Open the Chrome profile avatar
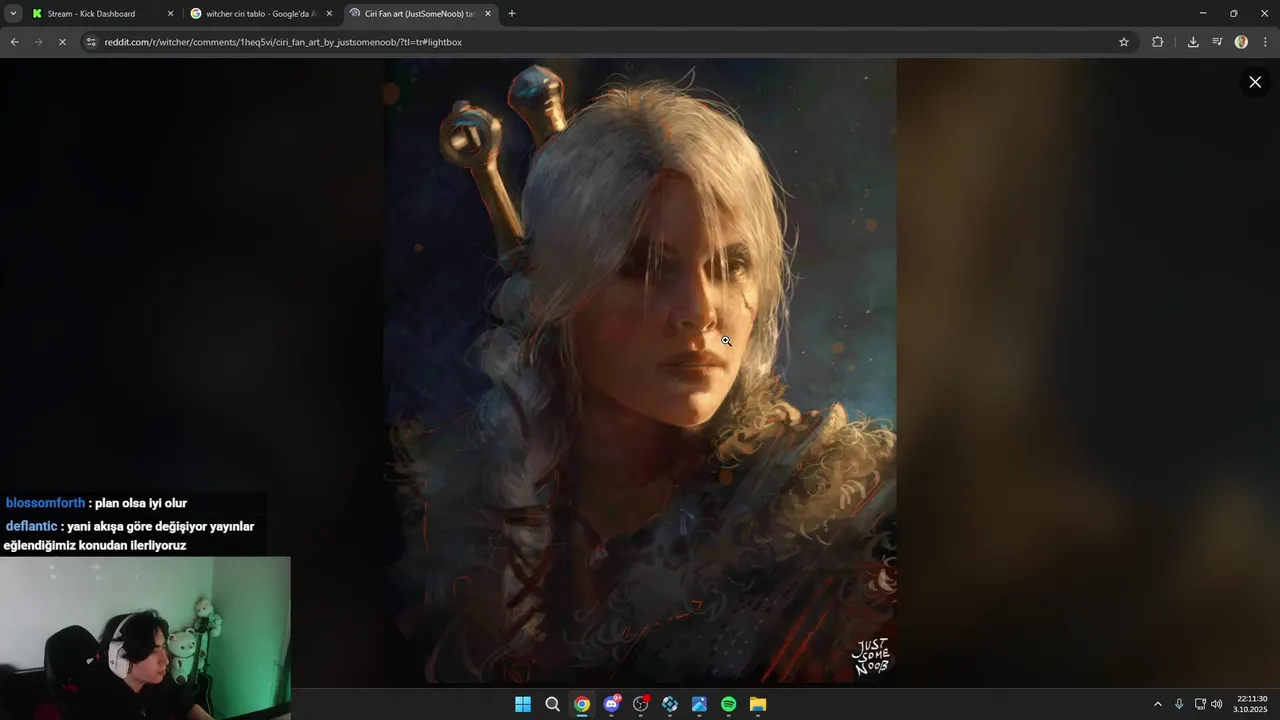 (1241, 42)
